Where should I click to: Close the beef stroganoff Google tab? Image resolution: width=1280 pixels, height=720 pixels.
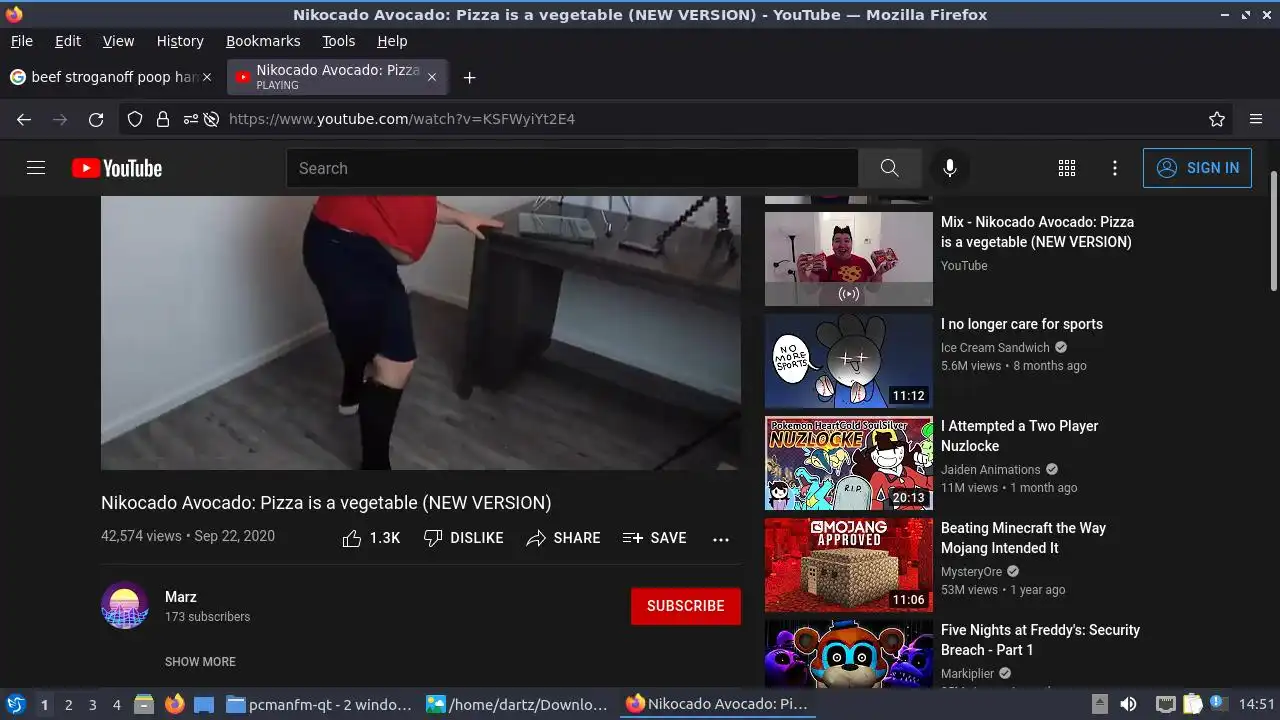pos(207,77)
